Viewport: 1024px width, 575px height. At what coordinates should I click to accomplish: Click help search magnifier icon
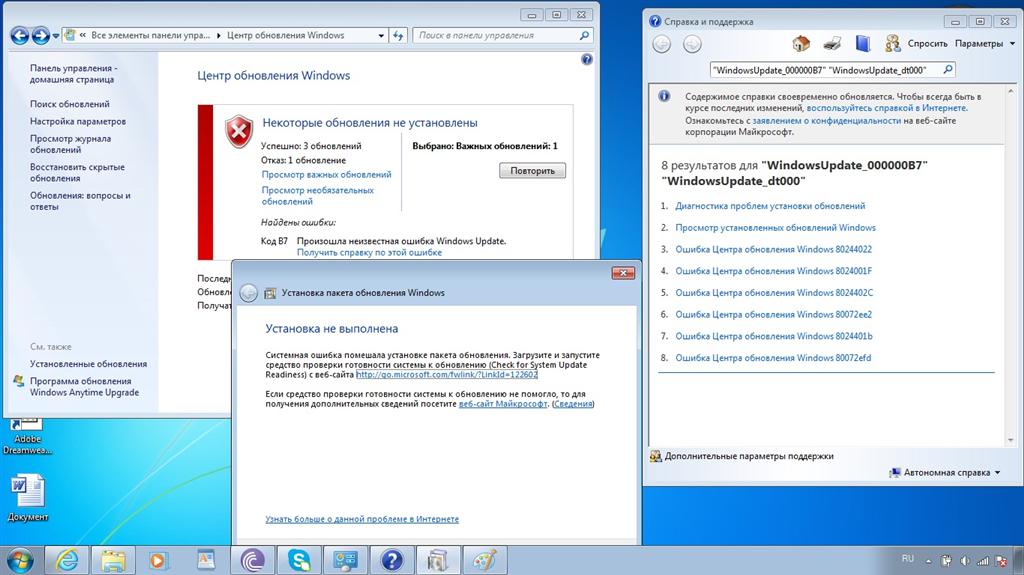948,69
